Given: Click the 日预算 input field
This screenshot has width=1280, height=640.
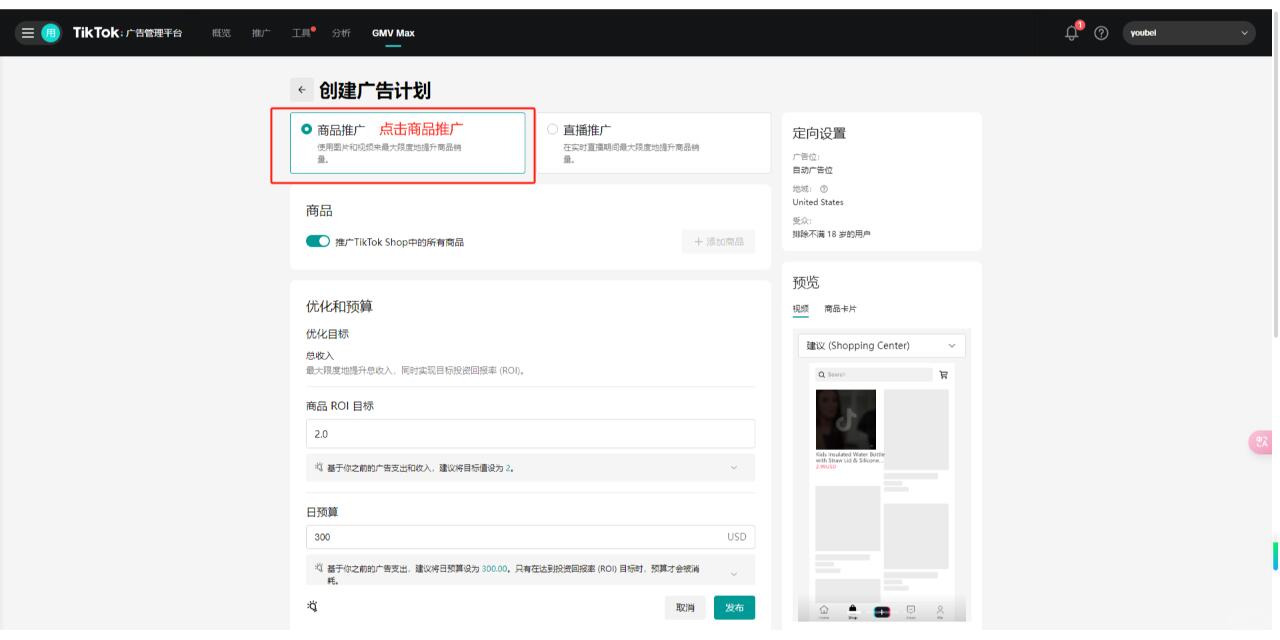Looking at the screenshot, I should tap(530, 537).
